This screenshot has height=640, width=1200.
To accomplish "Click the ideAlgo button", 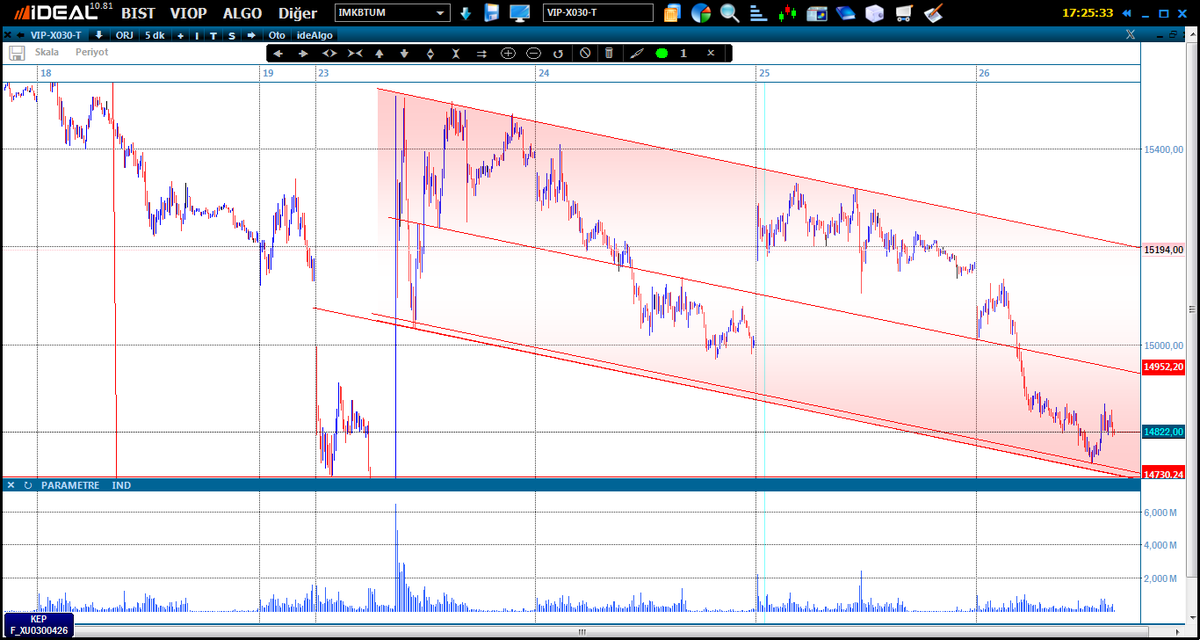I will point(315,35).
